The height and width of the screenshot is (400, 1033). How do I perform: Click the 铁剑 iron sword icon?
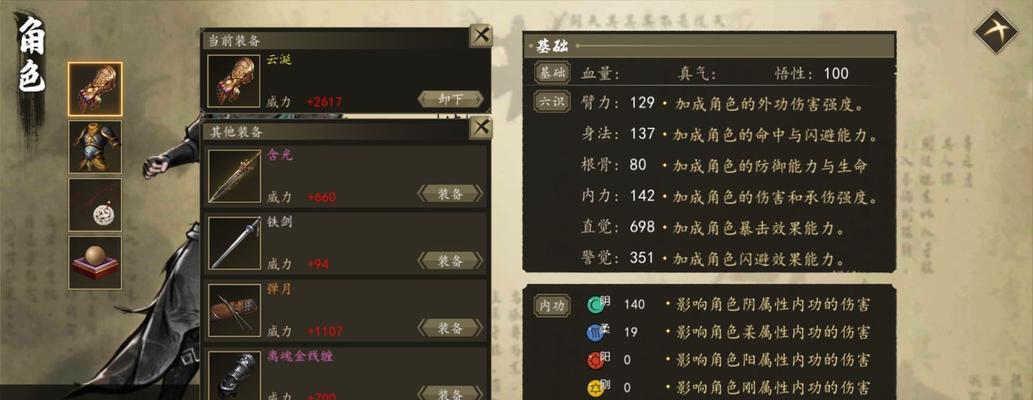point(235,243)
